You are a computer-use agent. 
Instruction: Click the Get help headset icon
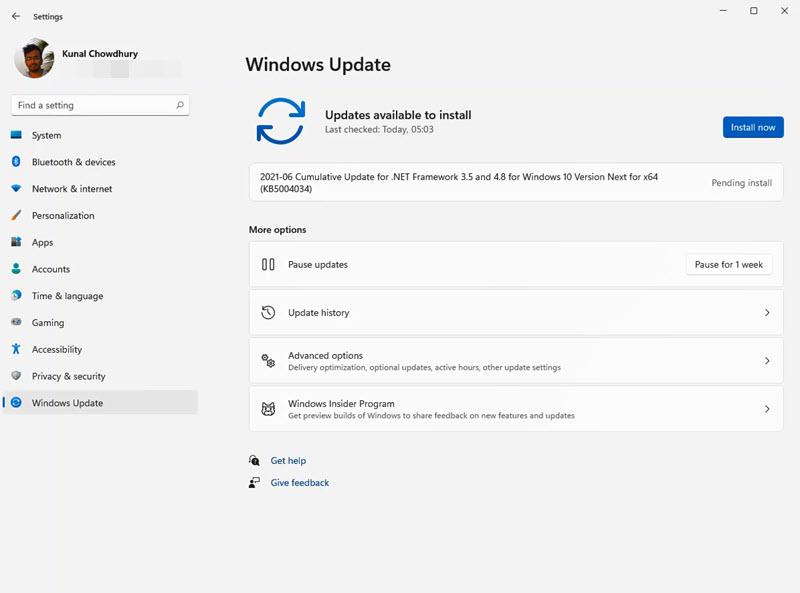(254, 460)
